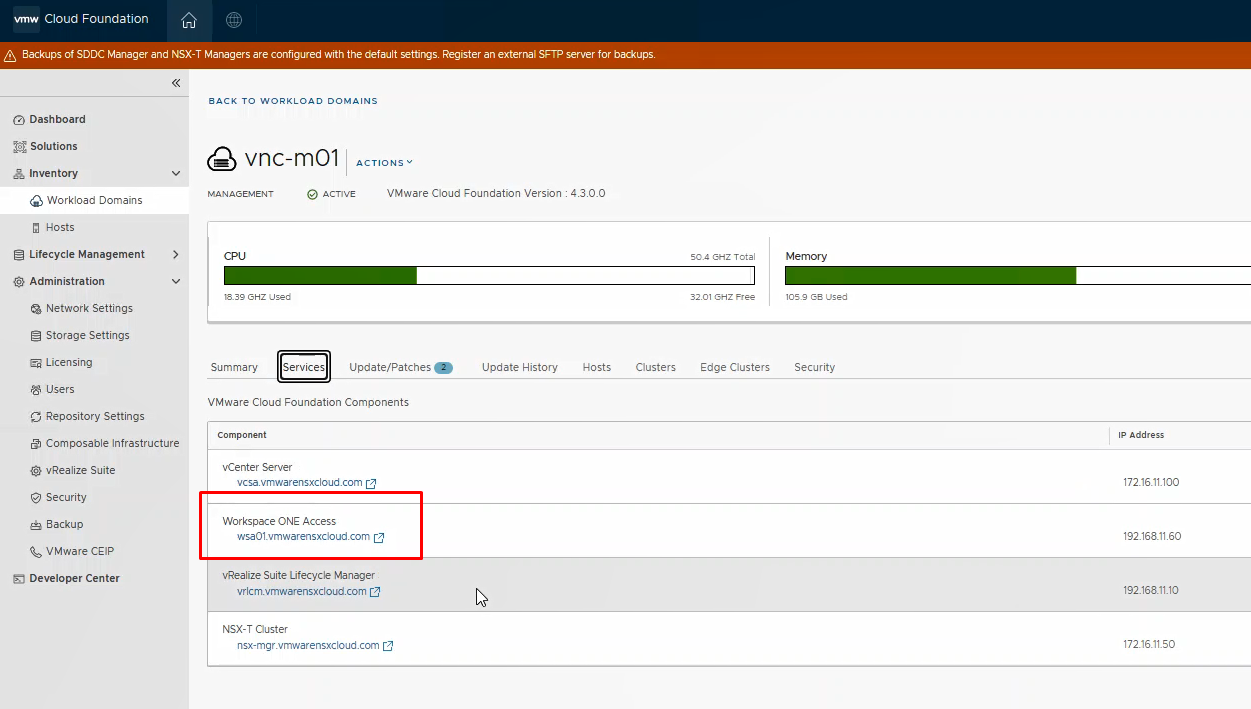The image size is (1251, 709).
Task: Click external link icon beside nsx-mgr.vmwarensxcloud.com
Action: [x=388, y=646]
